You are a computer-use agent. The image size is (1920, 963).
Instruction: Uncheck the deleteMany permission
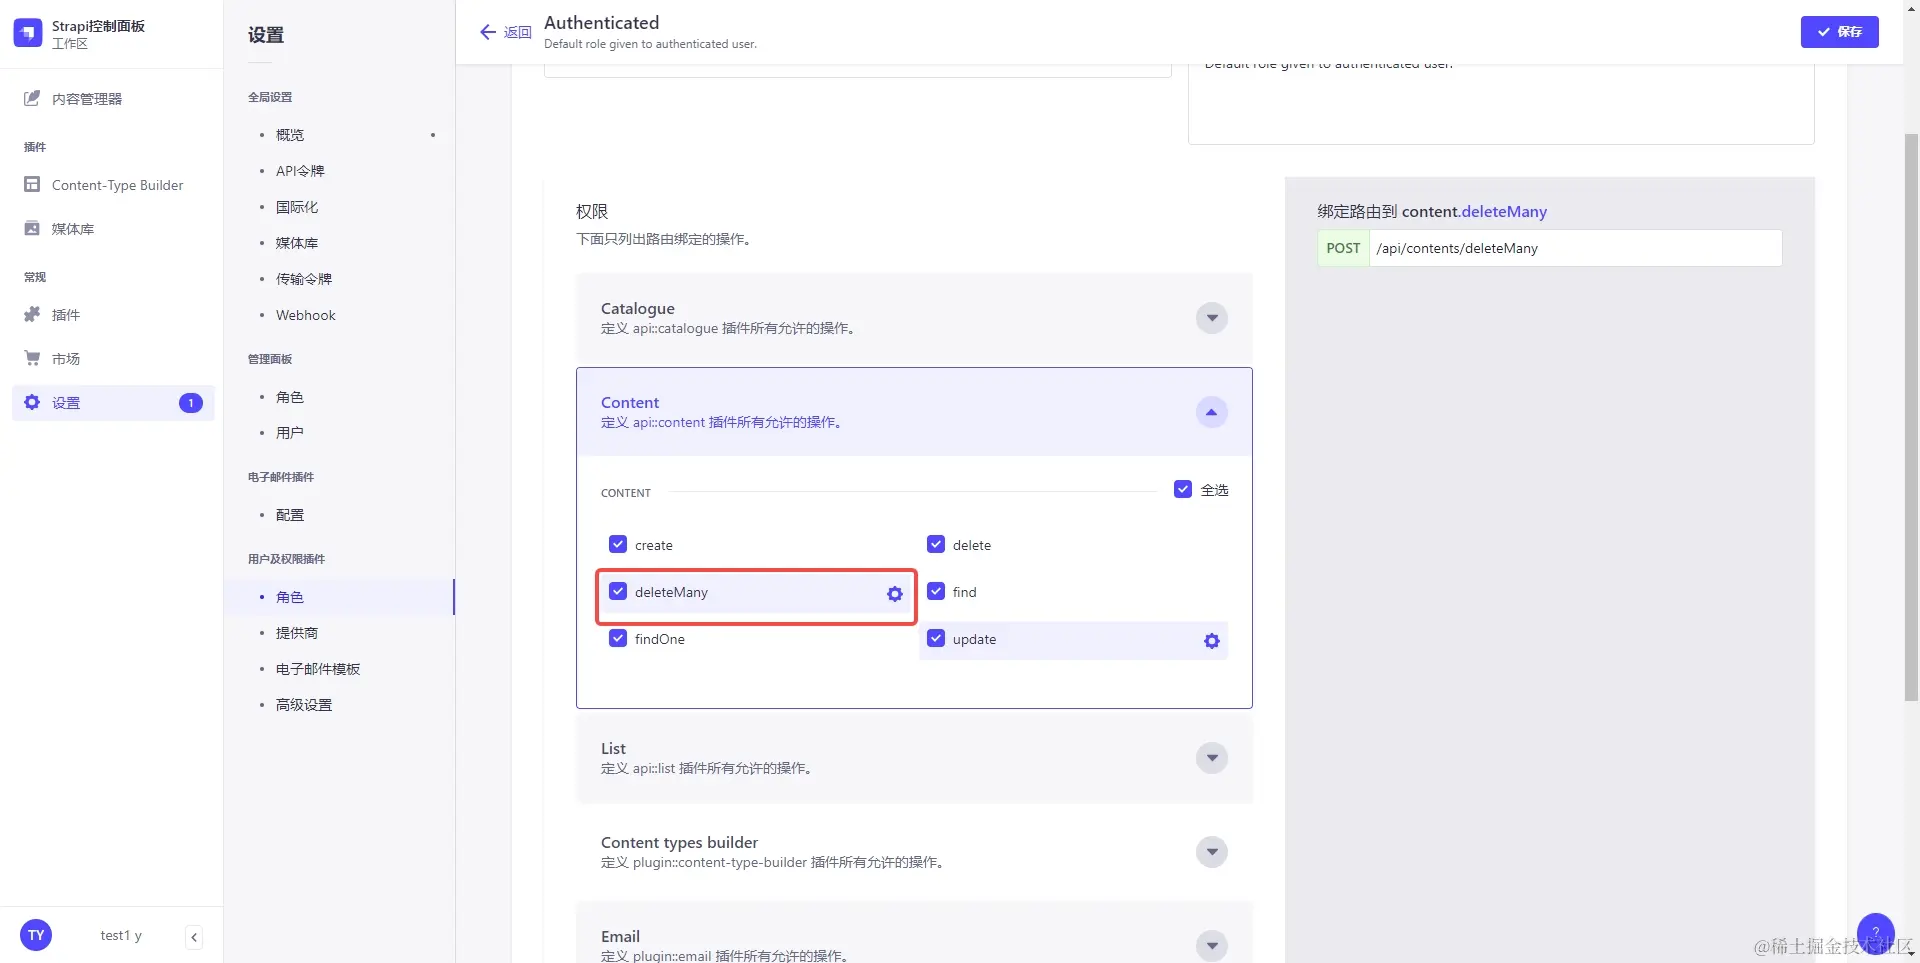point(618,591)
